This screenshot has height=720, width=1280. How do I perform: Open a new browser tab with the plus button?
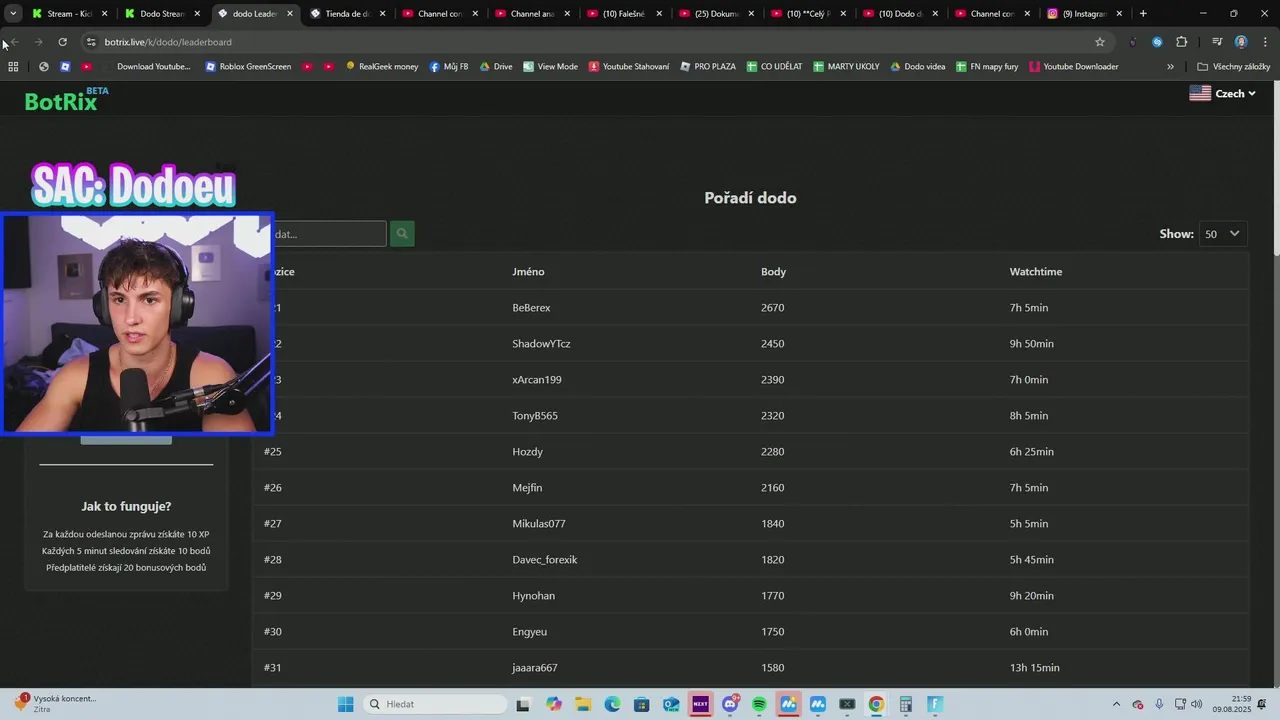coord(1143,14)
